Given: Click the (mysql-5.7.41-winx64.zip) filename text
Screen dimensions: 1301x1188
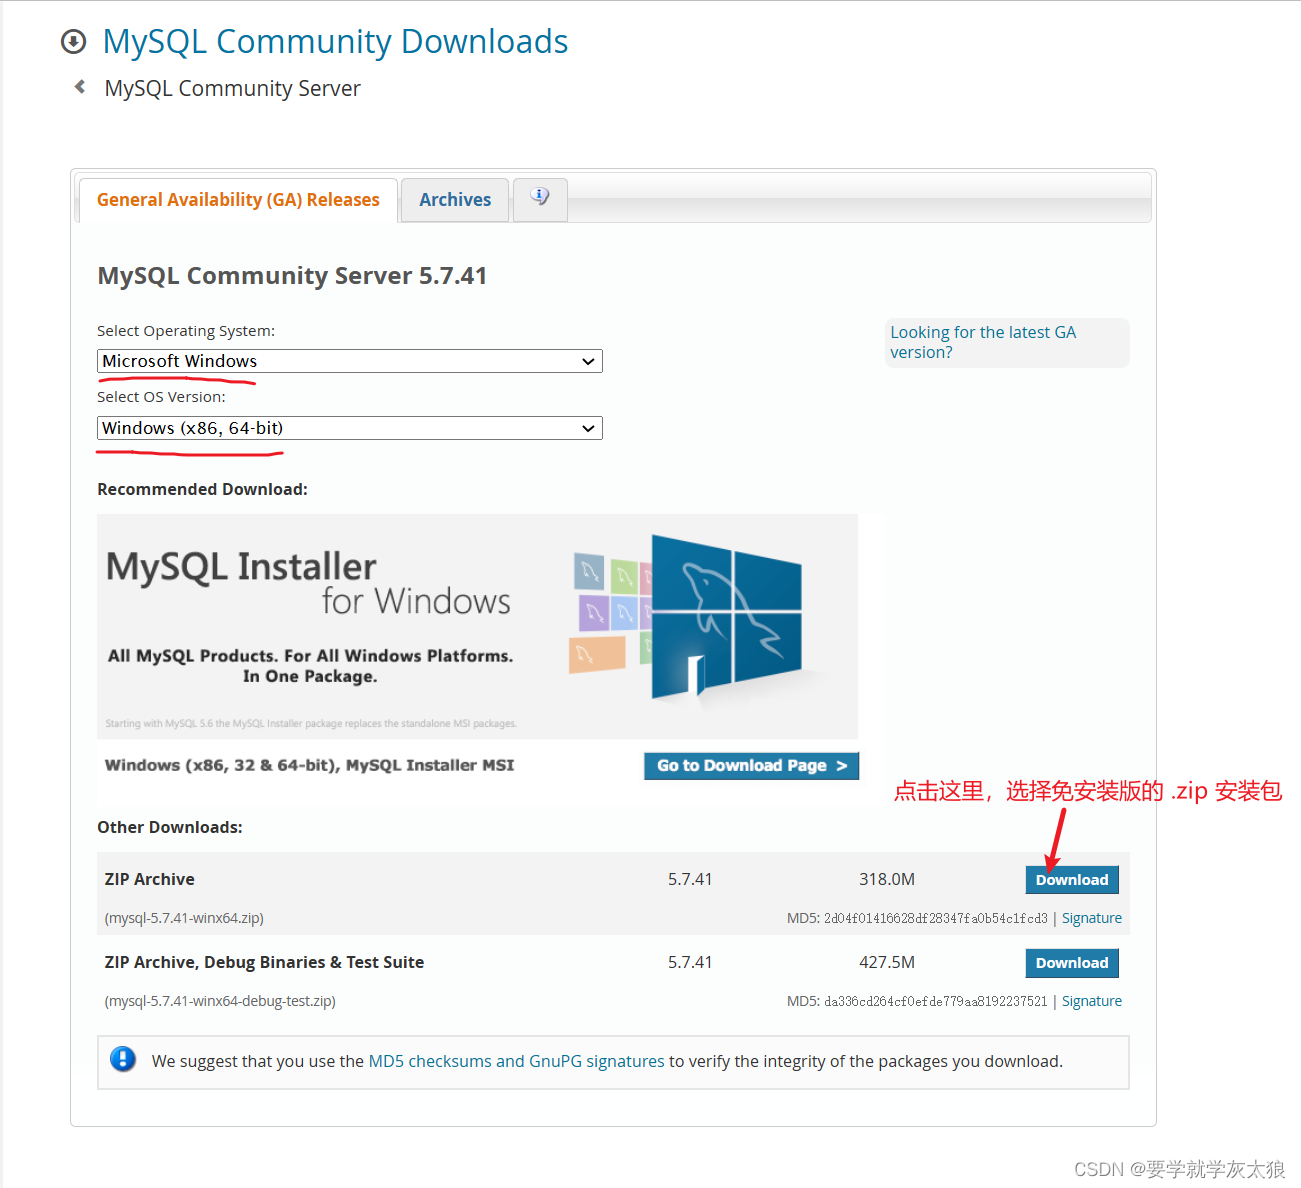Looking at the screenshot, I should click(x=184, y=918).
